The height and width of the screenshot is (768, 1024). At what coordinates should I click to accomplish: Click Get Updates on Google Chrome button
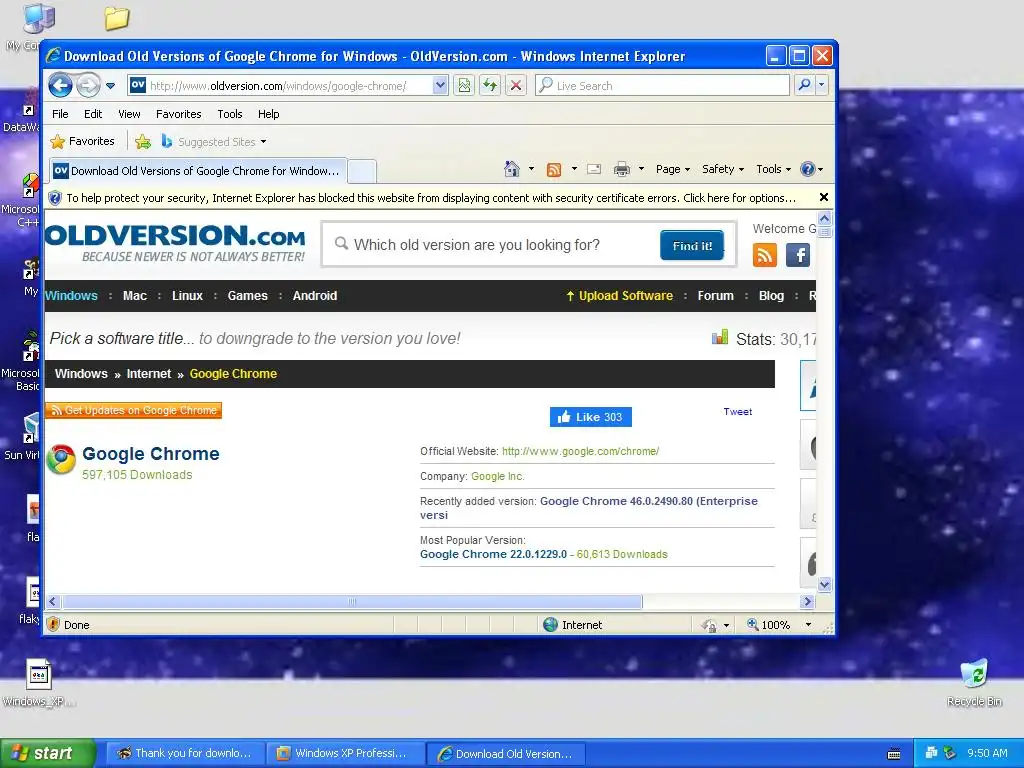133,410
